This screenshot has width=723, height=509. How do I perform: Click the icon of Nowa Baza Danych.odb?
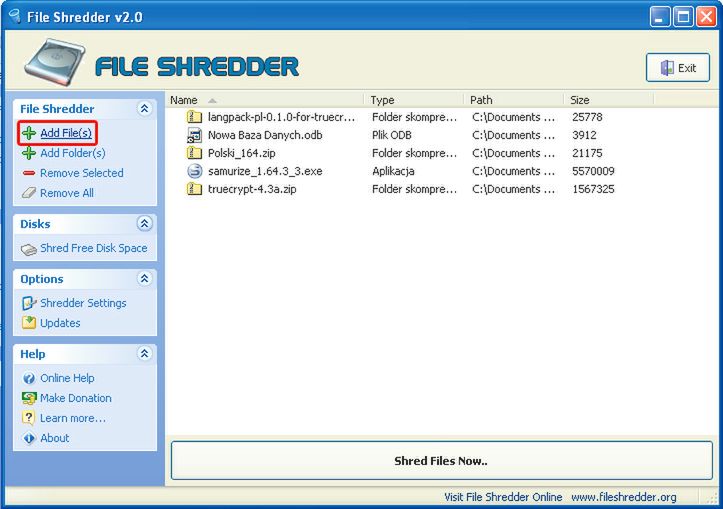coord(194,135)
